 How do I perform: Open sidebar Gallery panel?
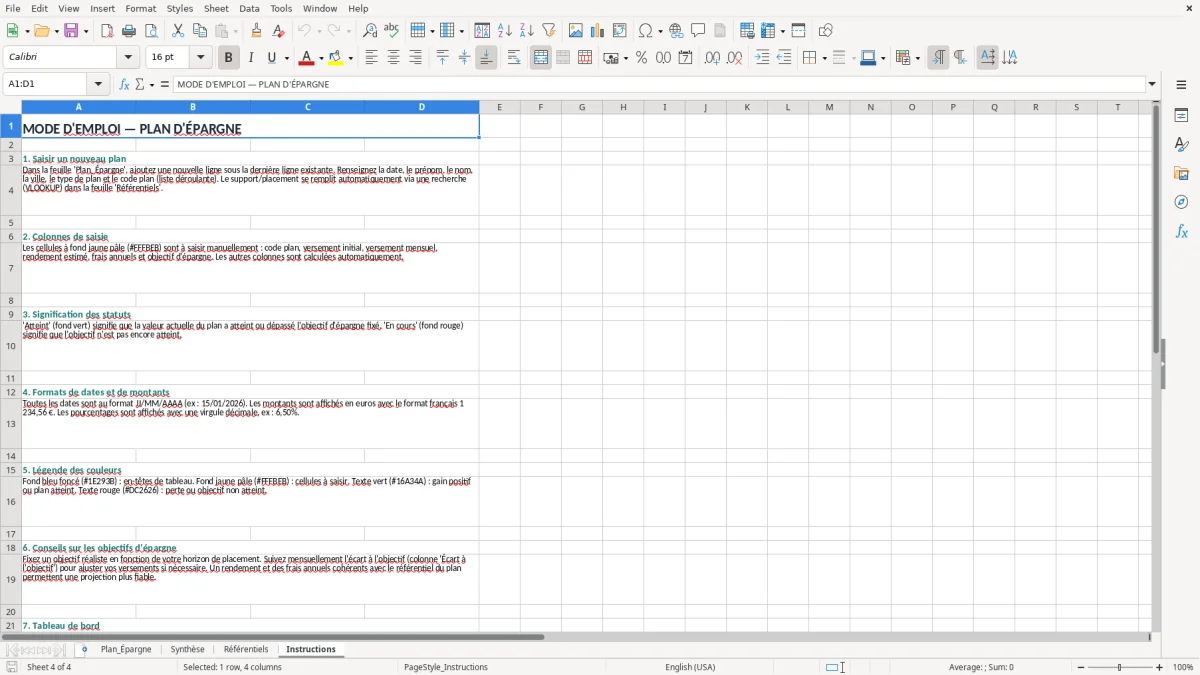1181,174
